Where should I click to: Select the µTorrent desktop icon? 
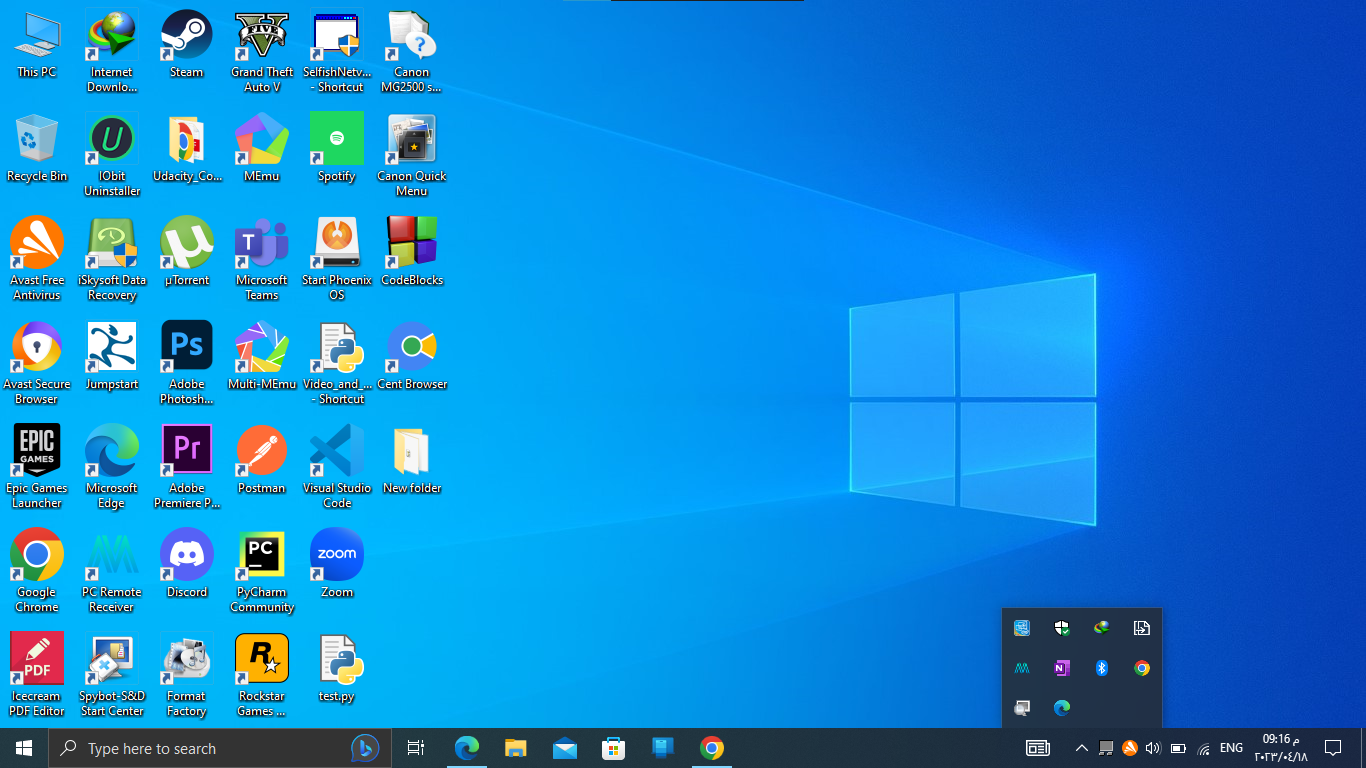coord(187,253)
